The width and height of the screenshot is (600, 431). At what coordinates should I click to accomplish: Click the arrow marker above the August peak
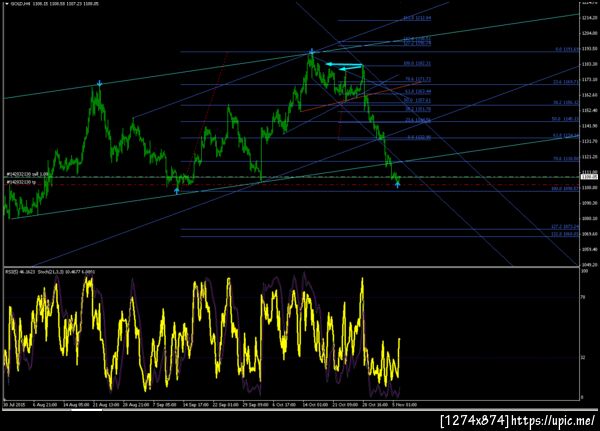pos(99,83)
